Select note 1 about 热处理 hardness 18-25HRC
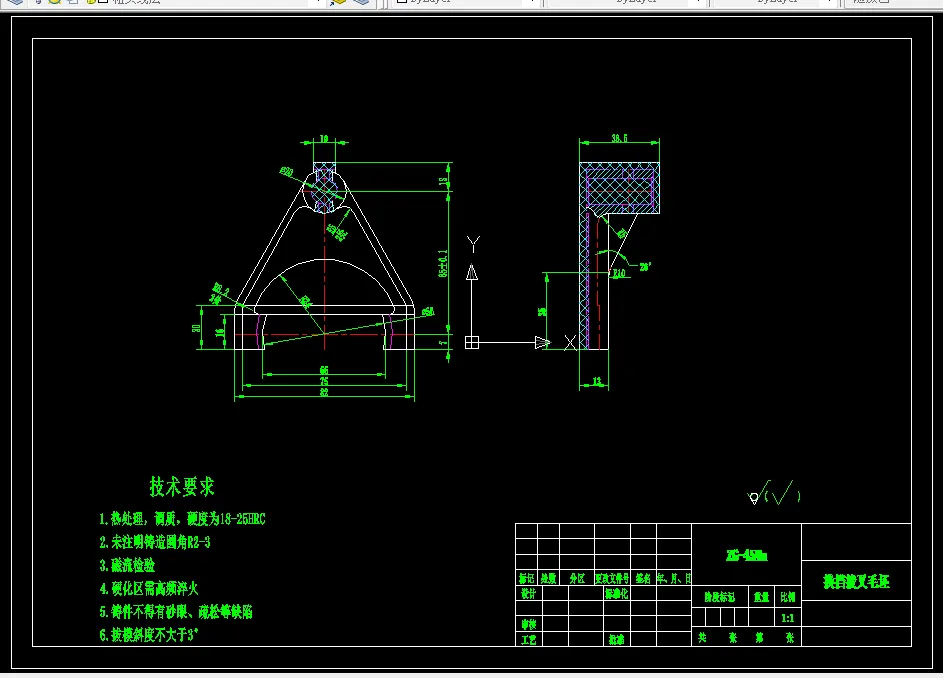 point(182,519)
